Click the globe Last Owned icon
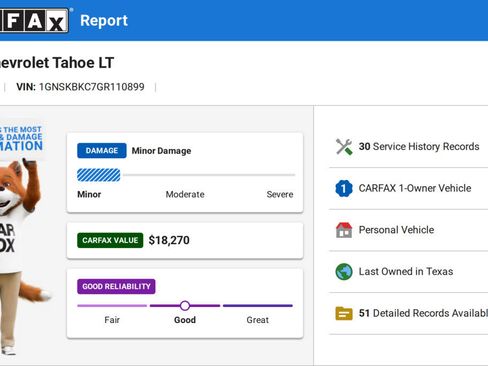The width and height of the screenshot is (488, 366). coord(344,272)
